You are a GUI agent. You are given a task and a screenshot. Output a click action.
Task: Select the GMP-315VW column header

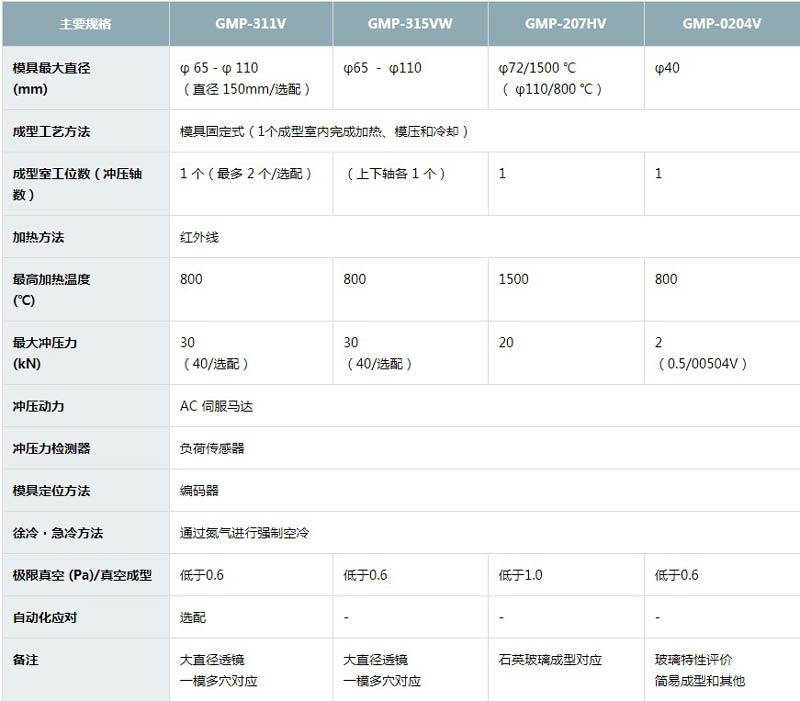coord(410,24)
